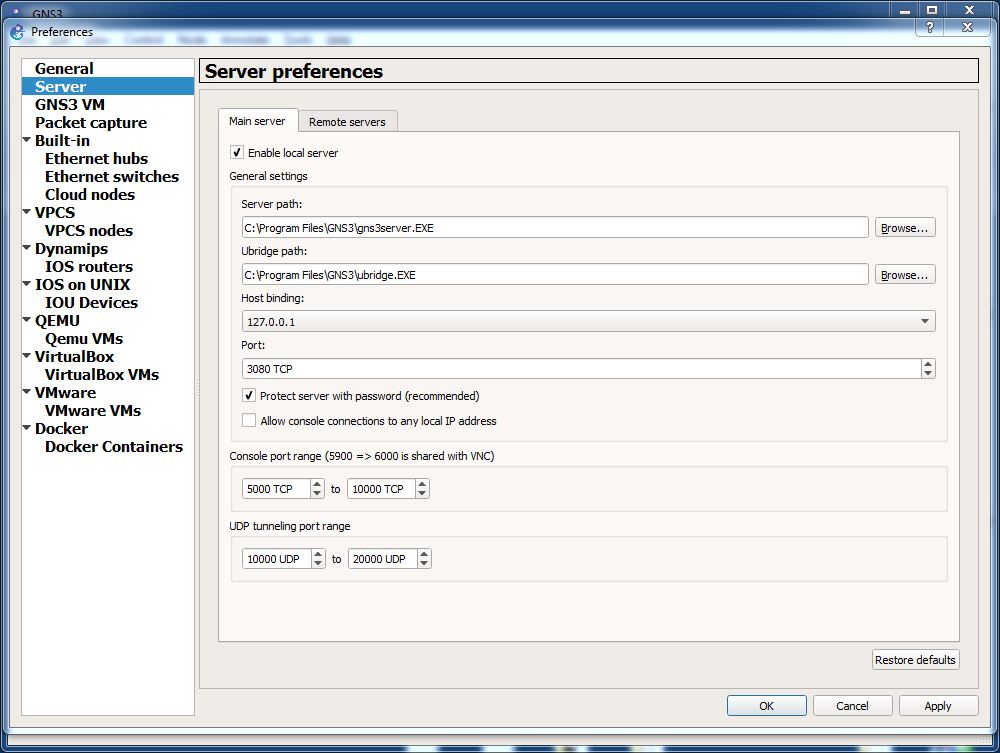Click Restore defaults button
The height and width of the screenshot is (753, 1000).
915,660
